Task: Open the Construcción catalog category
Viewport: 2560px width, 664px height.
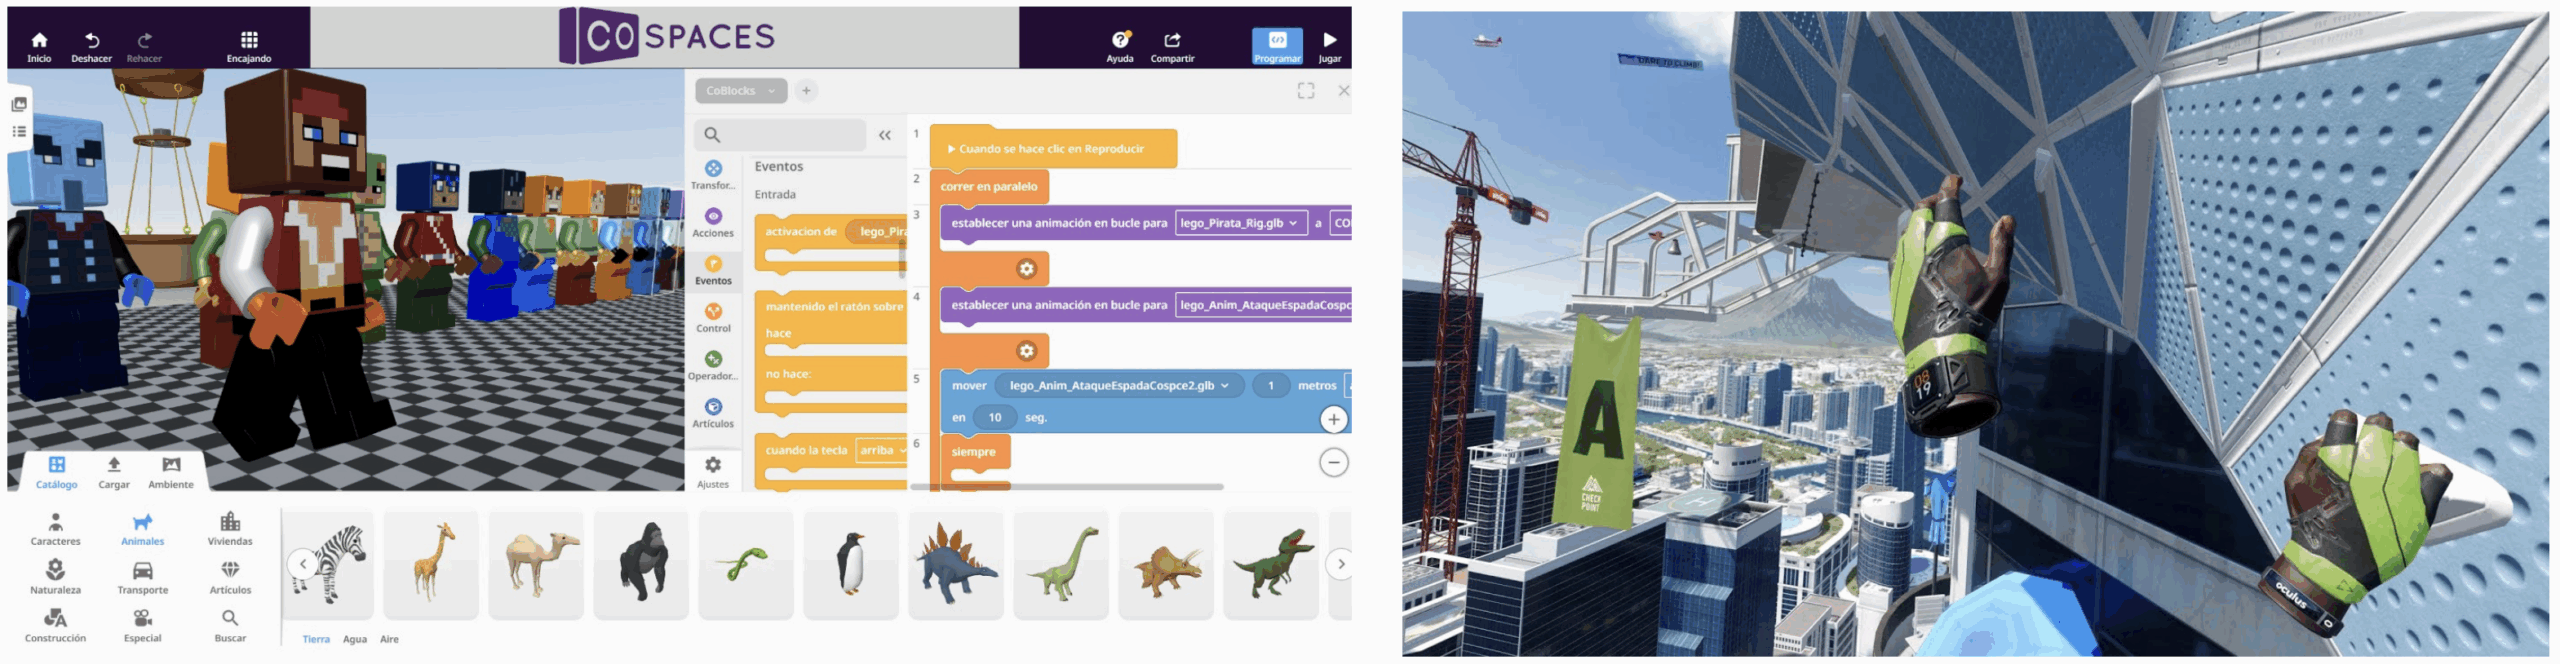Action: (55, 625)
